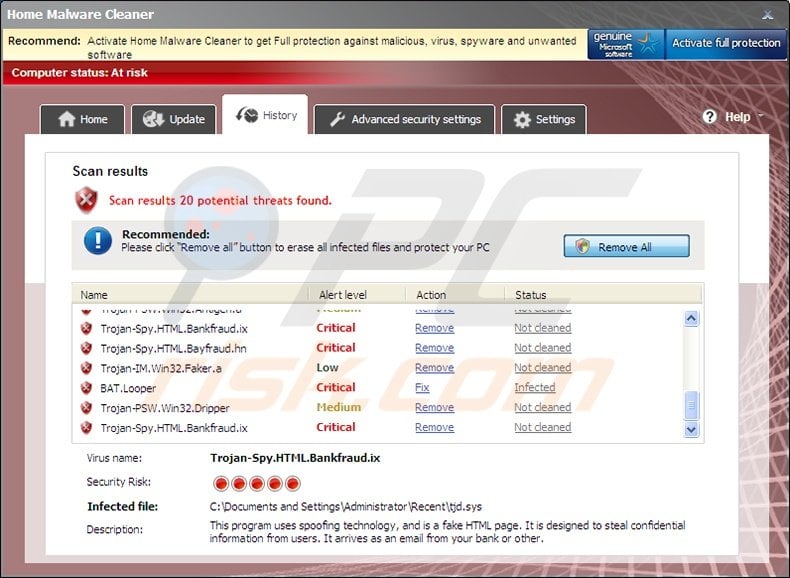Select the Trojan-IM.Win32.Faker.a row name
790x578 pixels.
click(x=161, y=368)
